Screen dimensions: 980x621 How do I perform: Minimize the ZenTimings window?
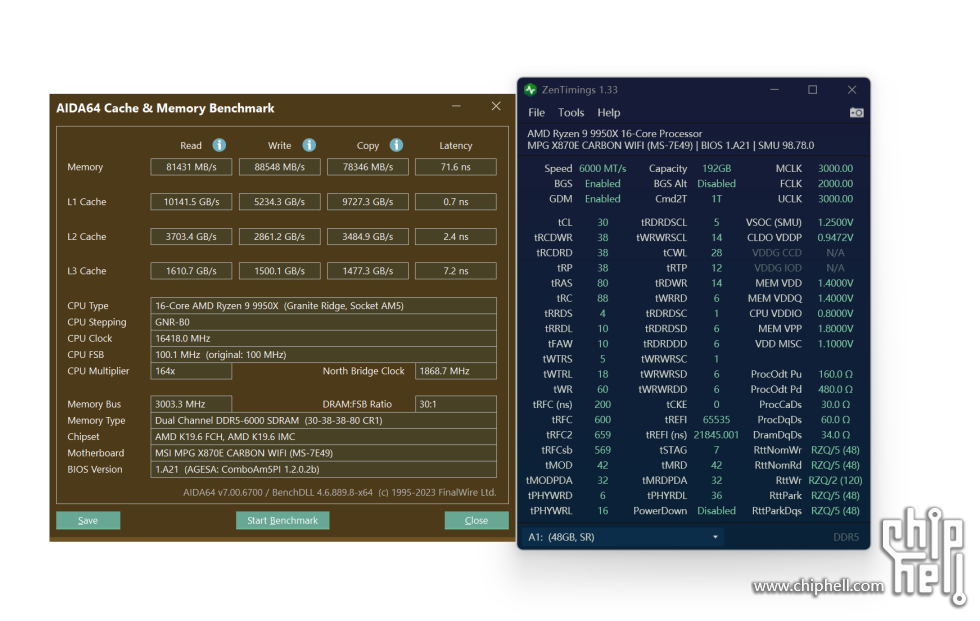point(774,89)
